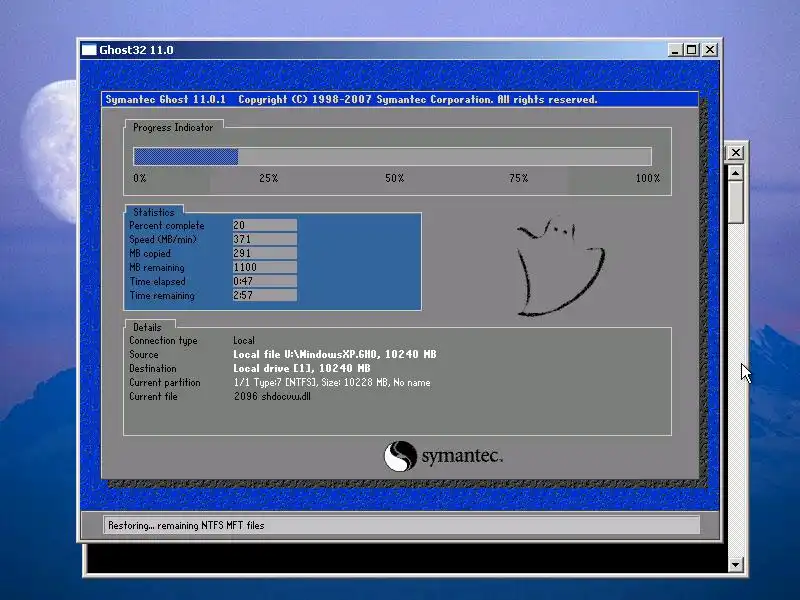800x600 pixels.
Task: Click the Time elapsed value 0:47
Action: 265,281
